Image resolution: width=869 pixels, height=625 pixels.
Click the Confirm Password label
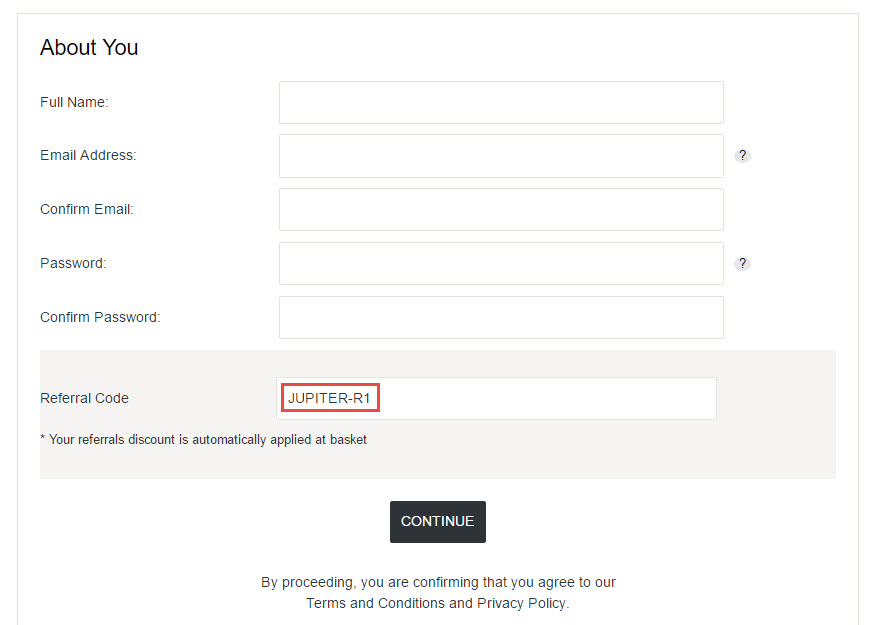click(x=100, y=317)
